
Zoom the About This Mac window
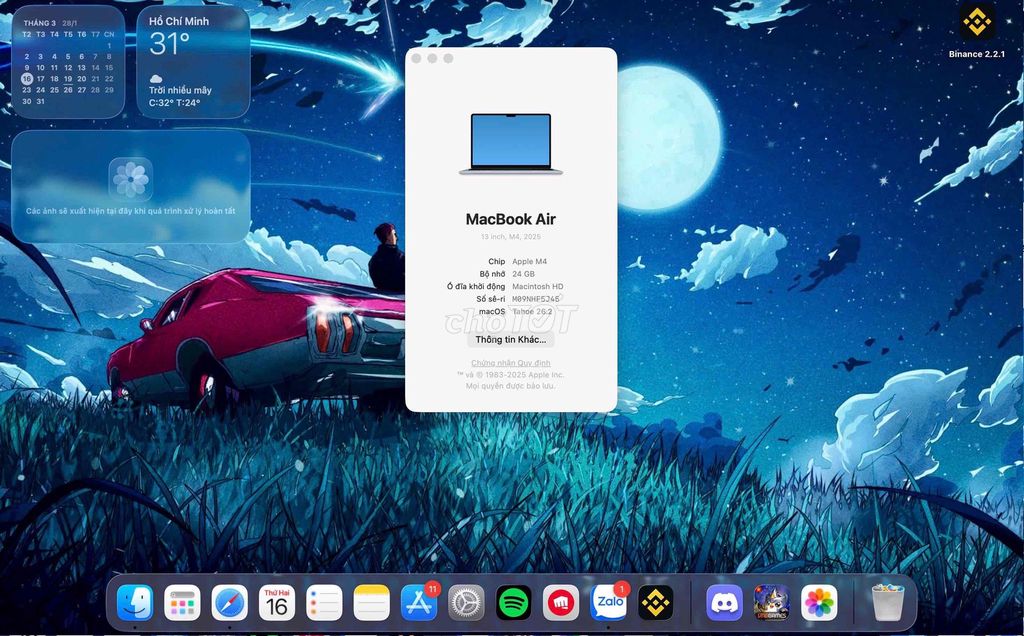coord(448,59)
